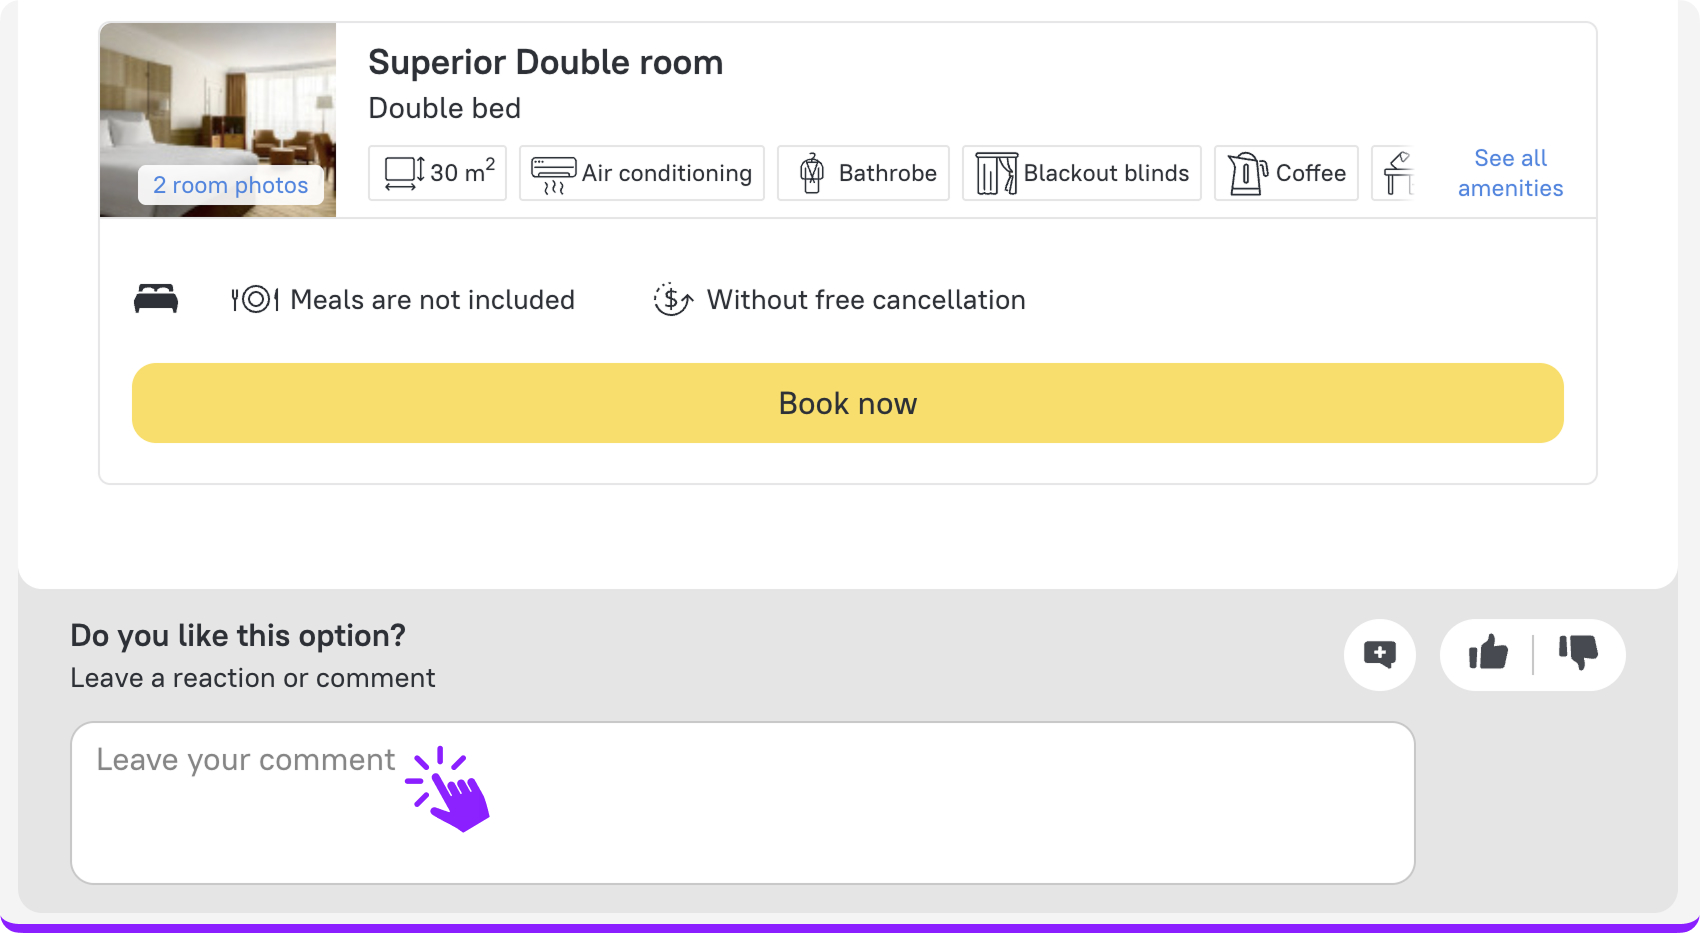Click the double bed icon

tap(156, 299)
